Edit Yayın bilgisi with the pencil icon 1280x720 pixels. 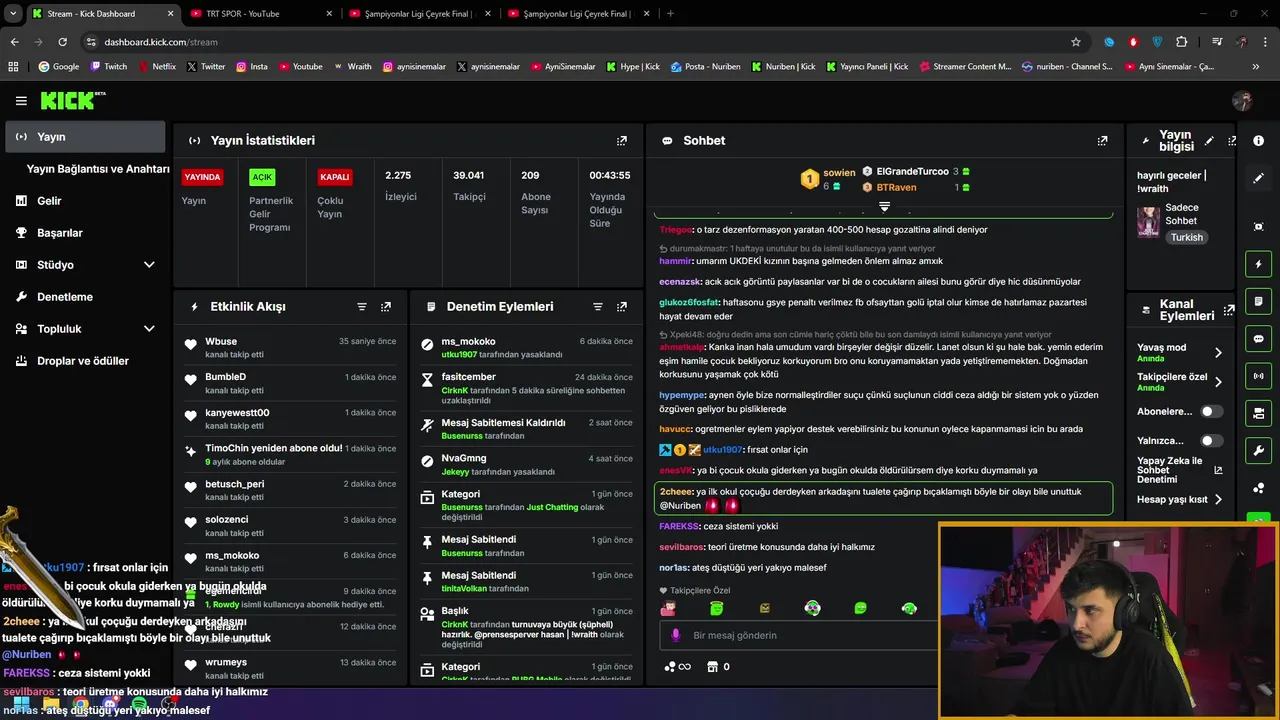point(1209,141)
